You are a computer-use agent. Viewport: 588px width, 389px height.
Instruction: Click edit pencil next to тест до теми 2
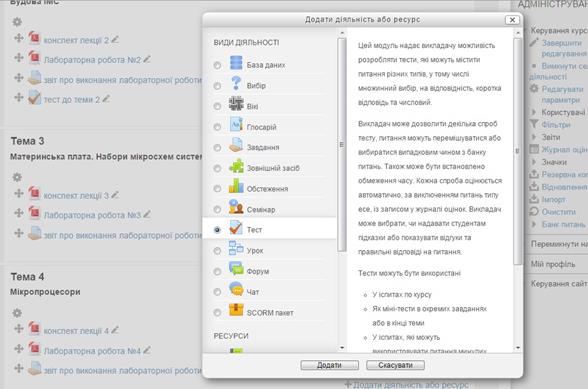[x=106, y=98]
